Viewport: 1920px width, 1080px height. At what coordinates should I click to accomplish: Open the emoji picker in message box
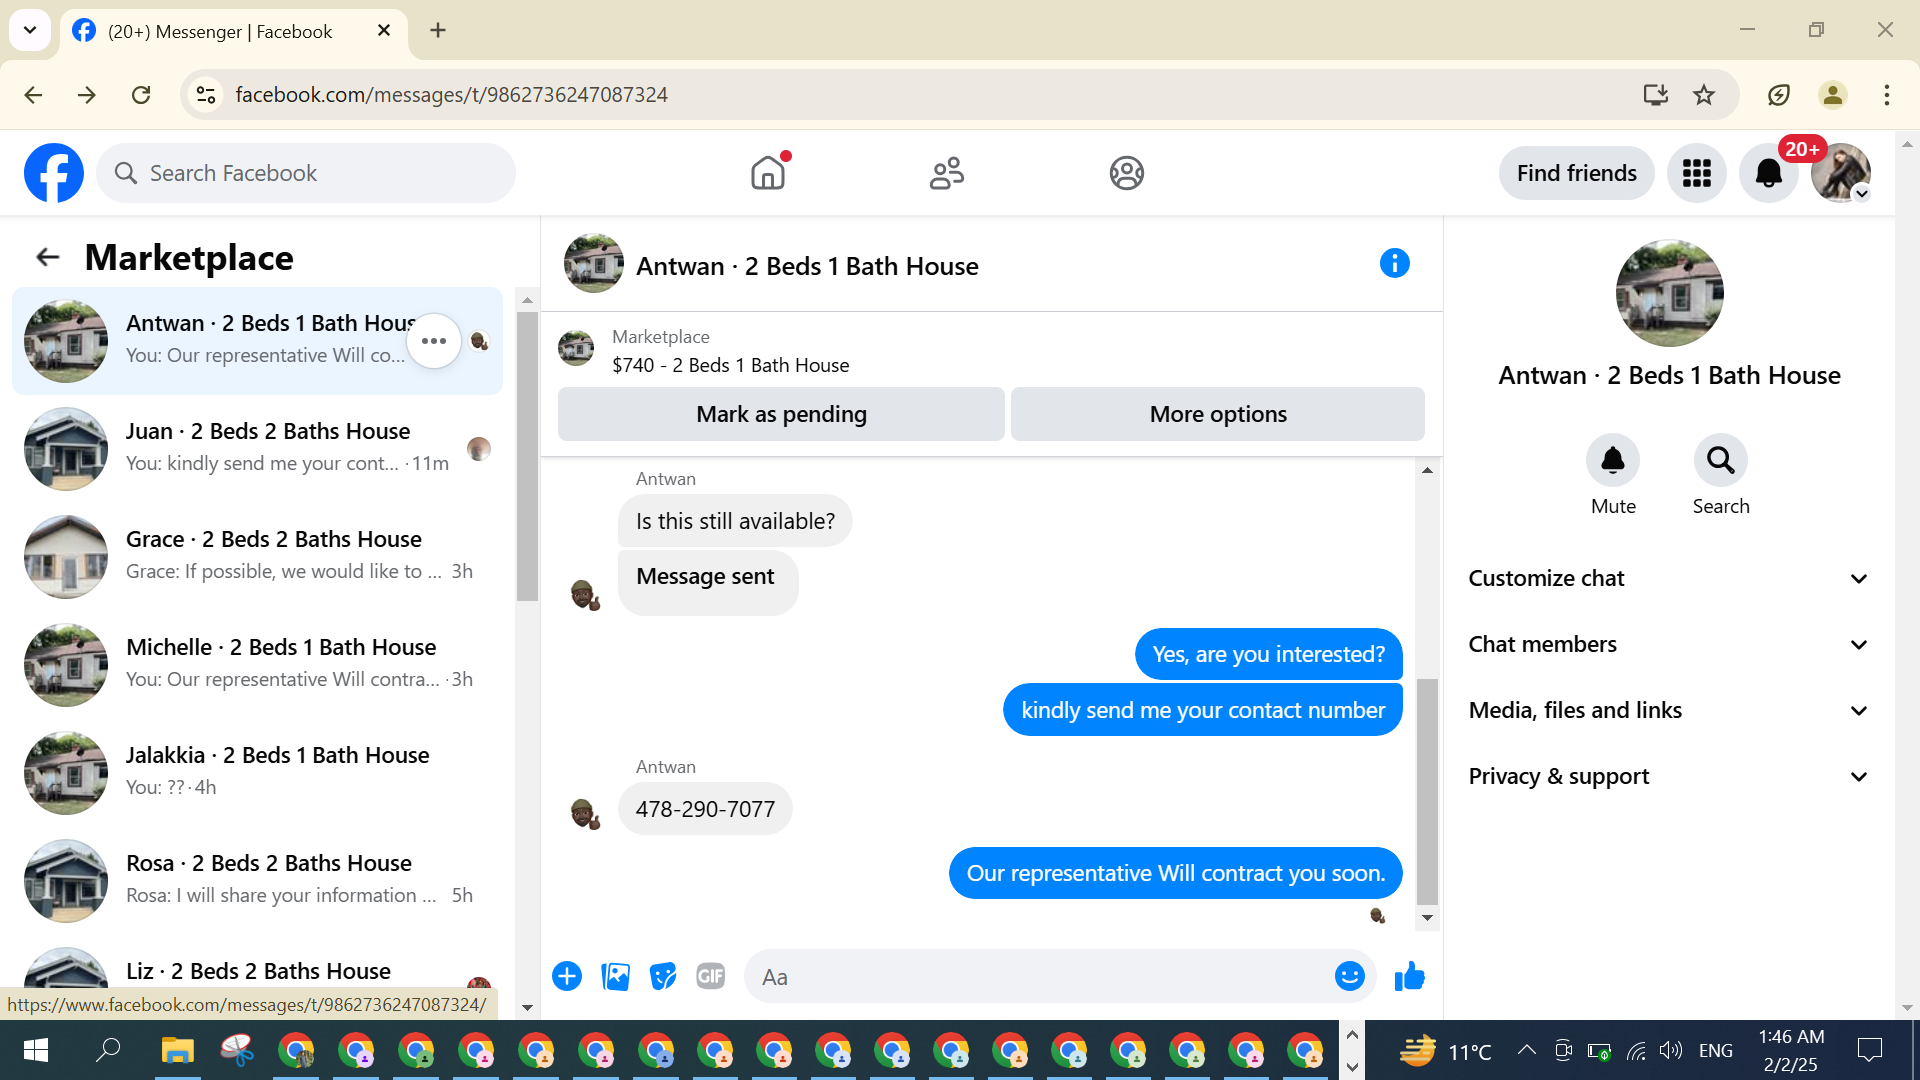click(x=1349, y=976)
